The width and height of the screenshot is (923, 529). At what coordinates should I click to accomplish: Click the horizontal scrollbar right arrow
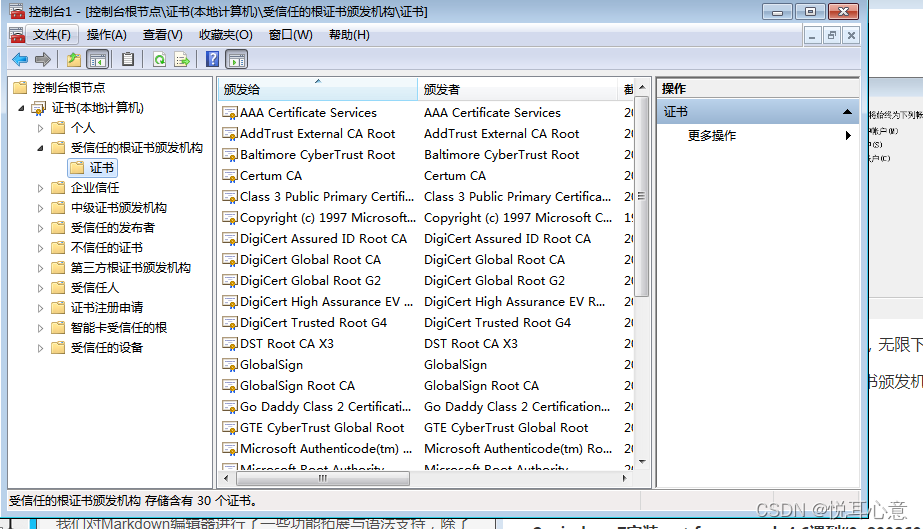coord(625,478)
